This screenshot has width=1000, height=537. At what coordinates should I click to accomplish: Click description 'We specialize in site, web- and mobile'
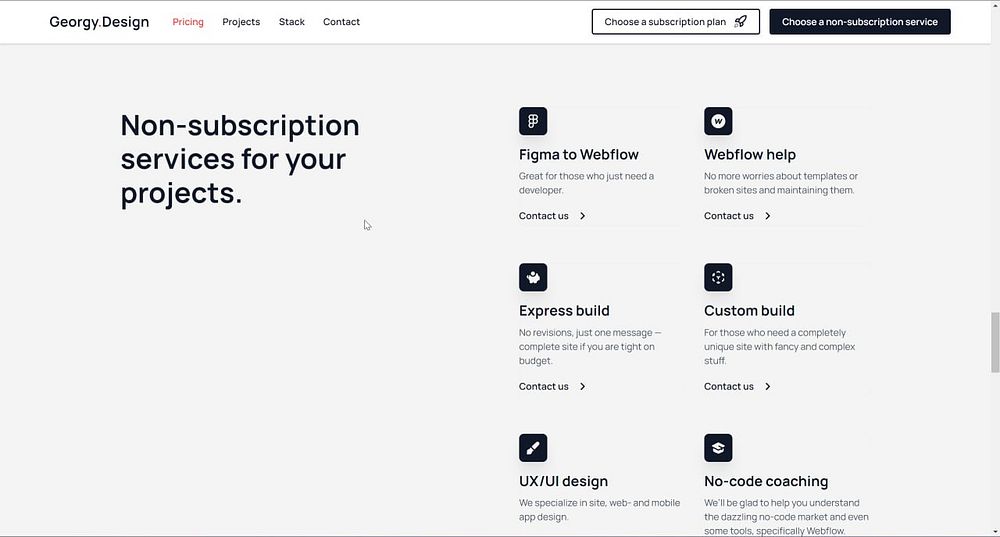(599, 510)
